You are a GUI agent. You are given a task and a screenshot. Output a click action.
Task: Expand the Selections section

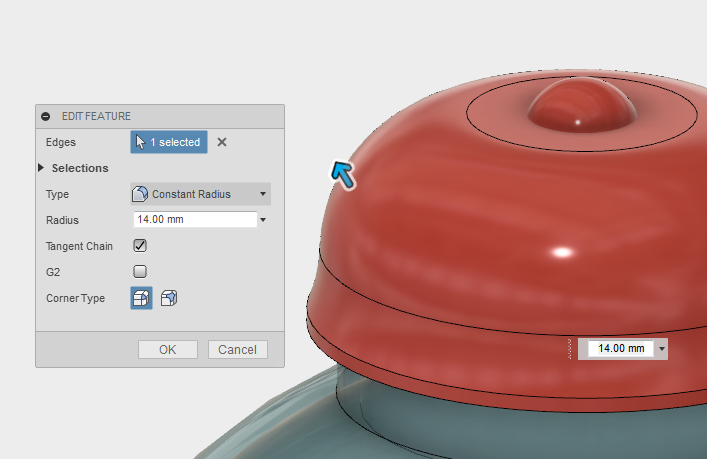tap(41, 168)
